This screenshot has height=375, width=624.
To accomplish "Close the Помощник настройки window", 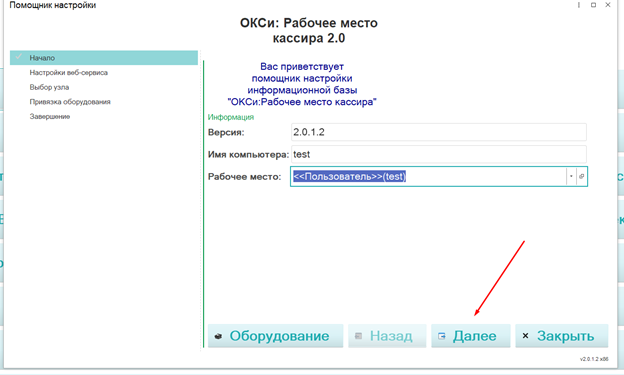I will tap(608, 5).
